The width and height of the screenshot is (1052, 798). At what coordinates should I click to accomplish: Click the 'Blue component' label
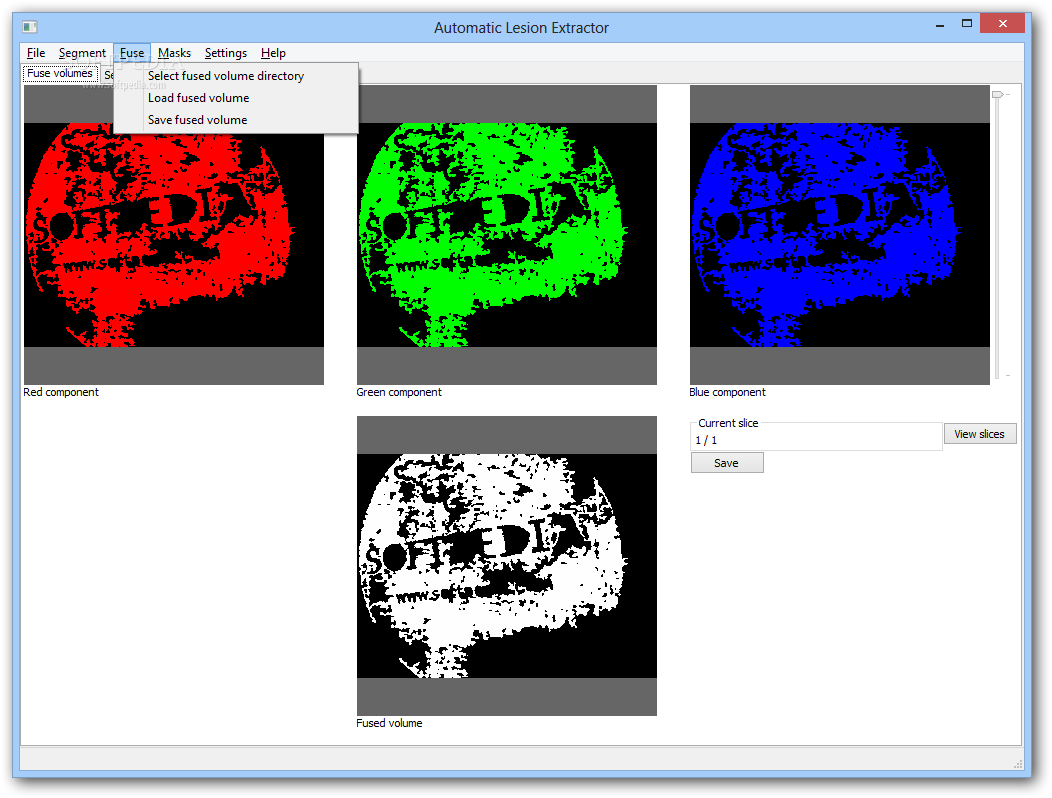coord(727,393)
